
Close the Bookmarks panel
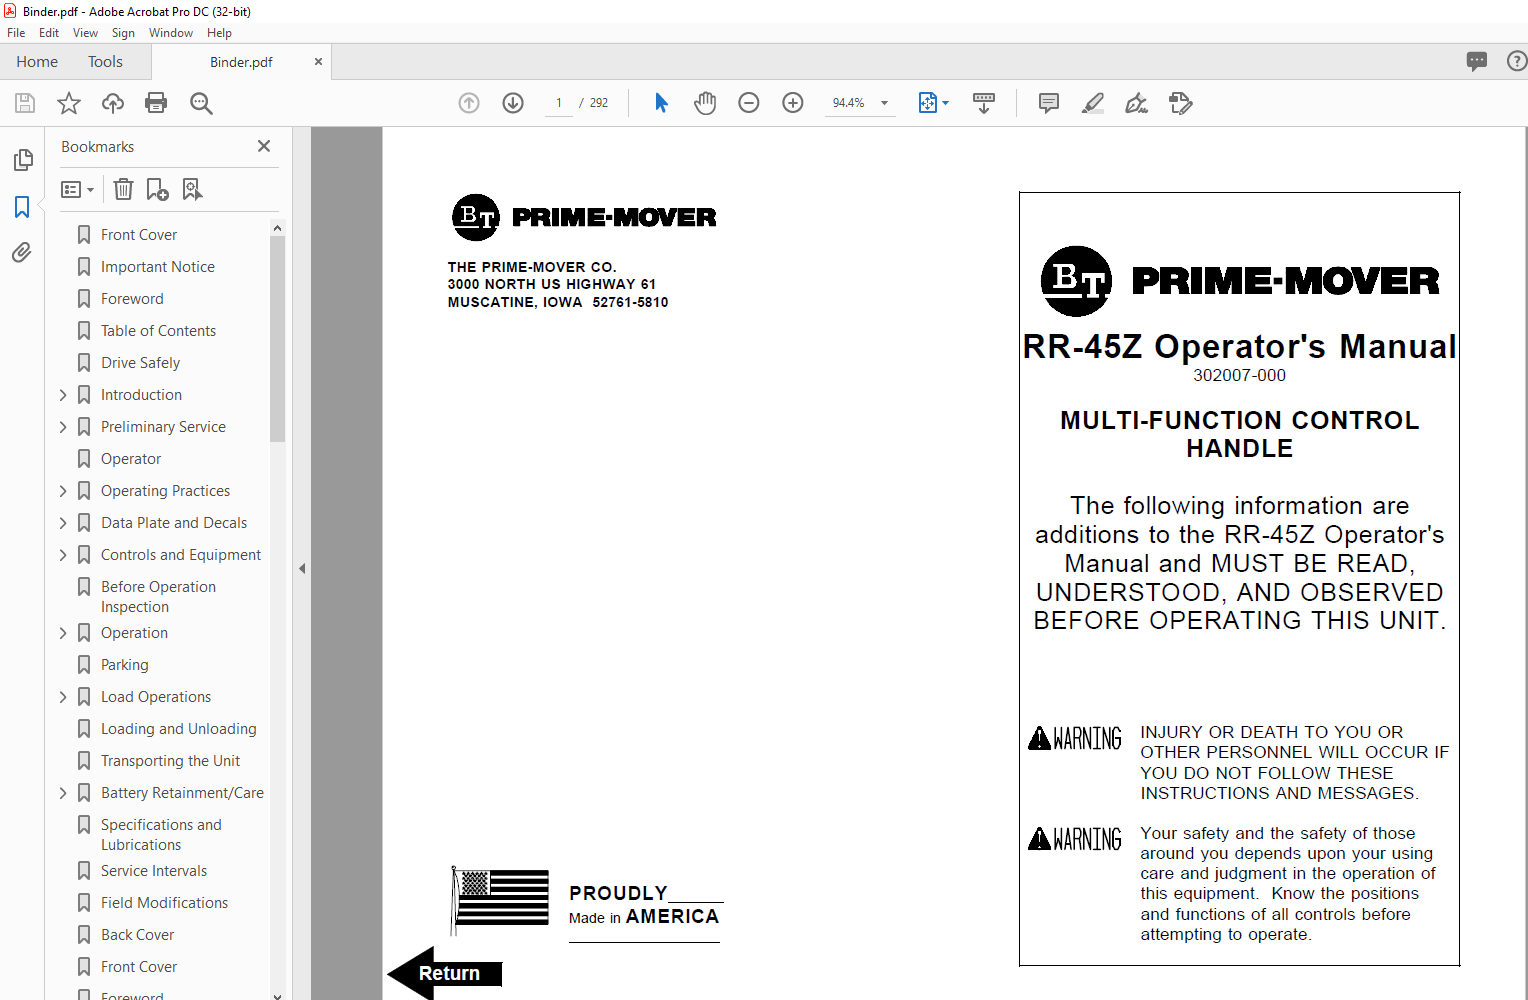coord(264,146)
